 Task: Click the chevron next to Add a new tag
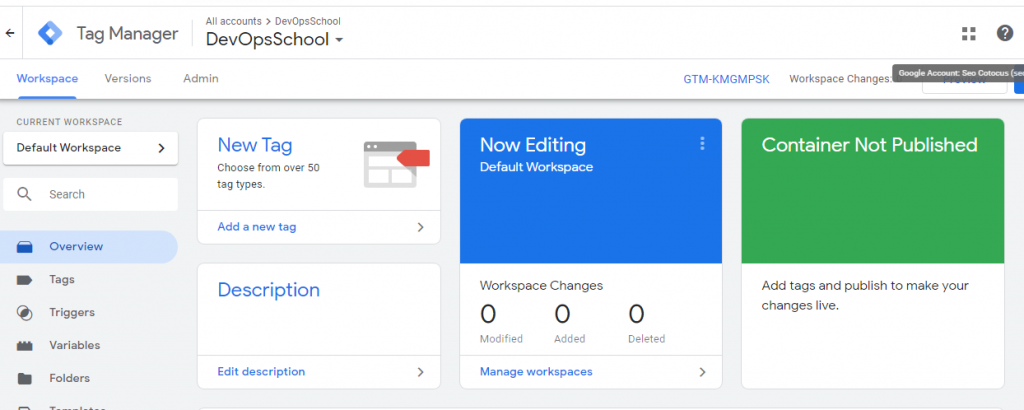[x=421, y=227]
